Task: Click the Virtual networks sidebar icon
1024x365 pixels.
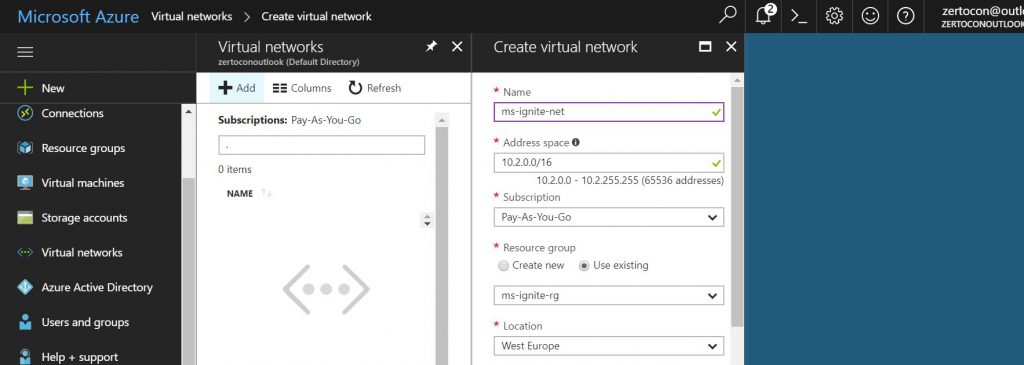Action: [x=25, y=253]
